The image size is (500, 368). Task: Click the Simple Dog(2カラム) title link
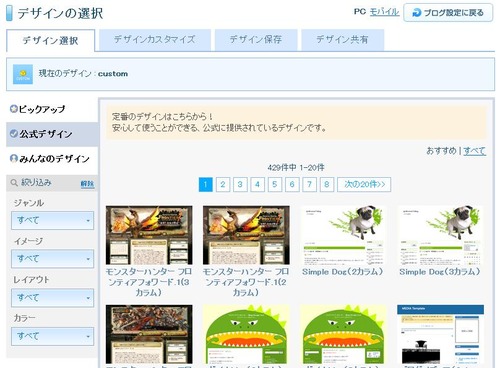point(342,272)
